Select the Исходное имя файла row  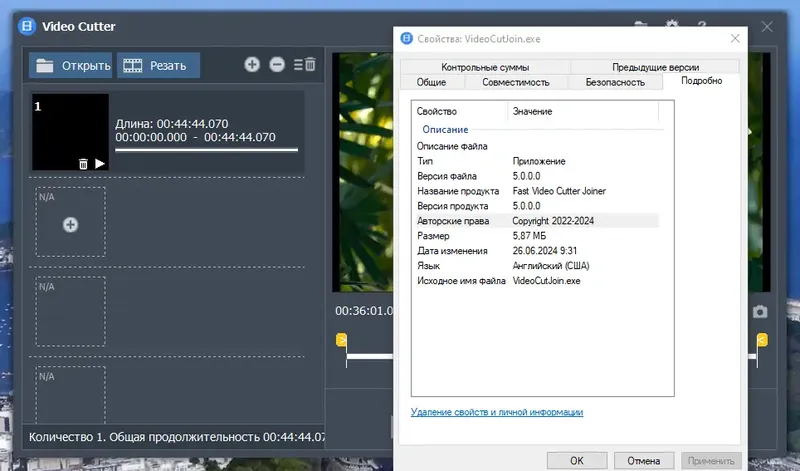coord(536,281)
